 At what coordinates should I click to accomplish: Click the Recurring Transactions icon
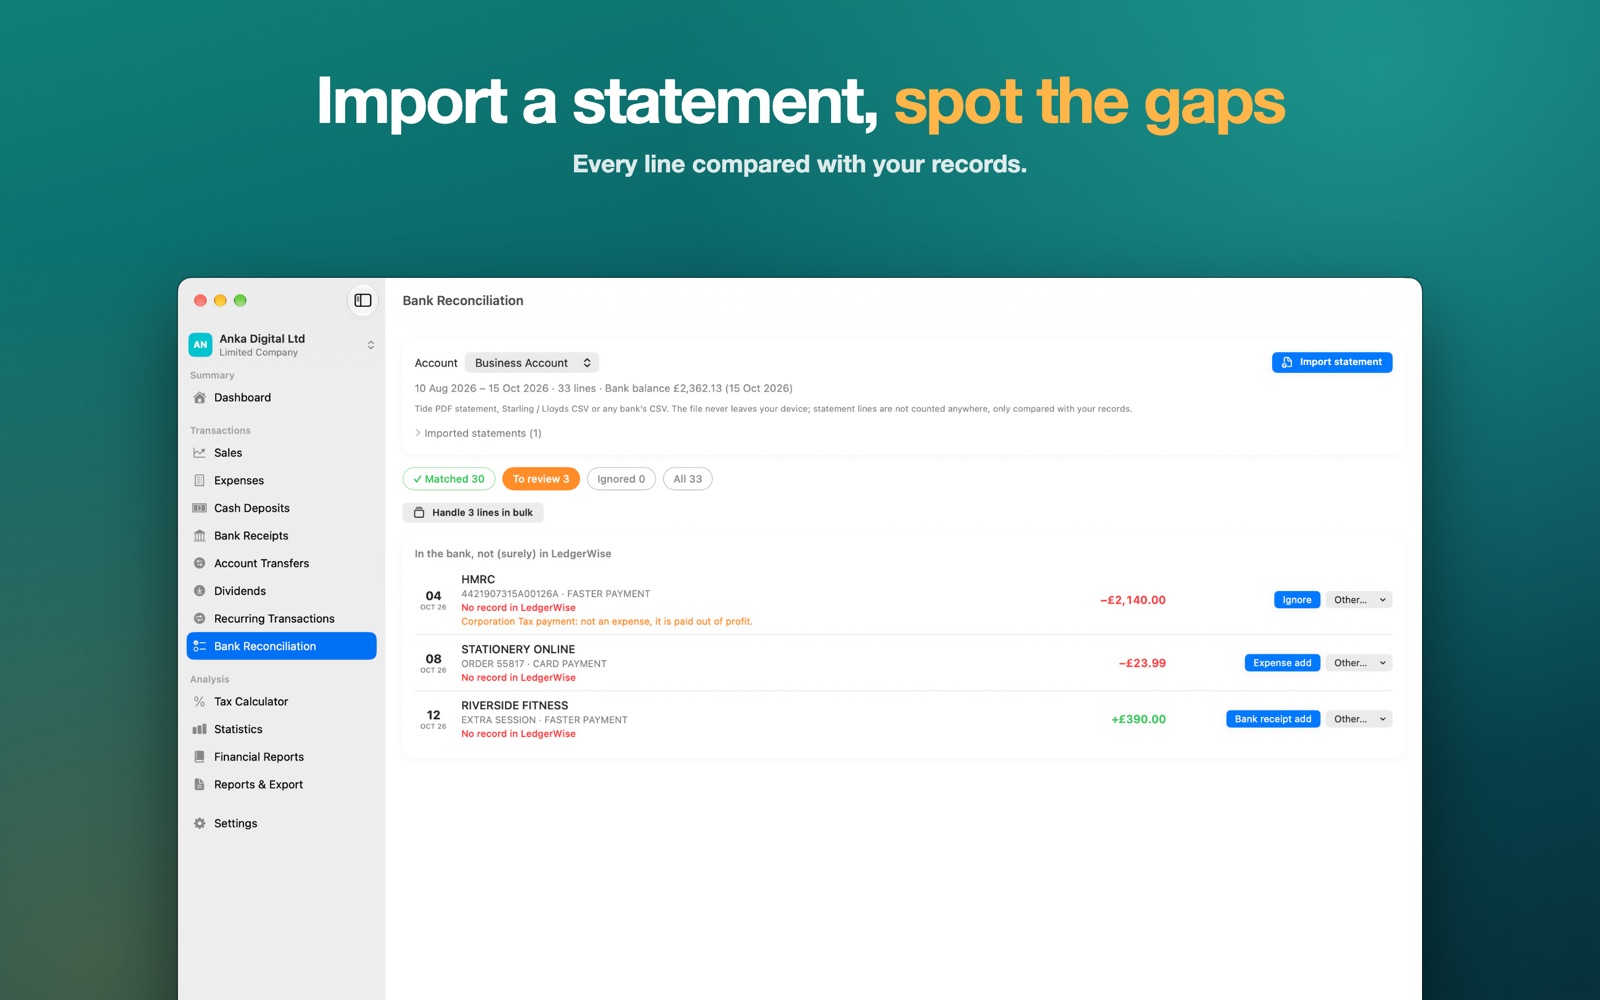point(200,619)
